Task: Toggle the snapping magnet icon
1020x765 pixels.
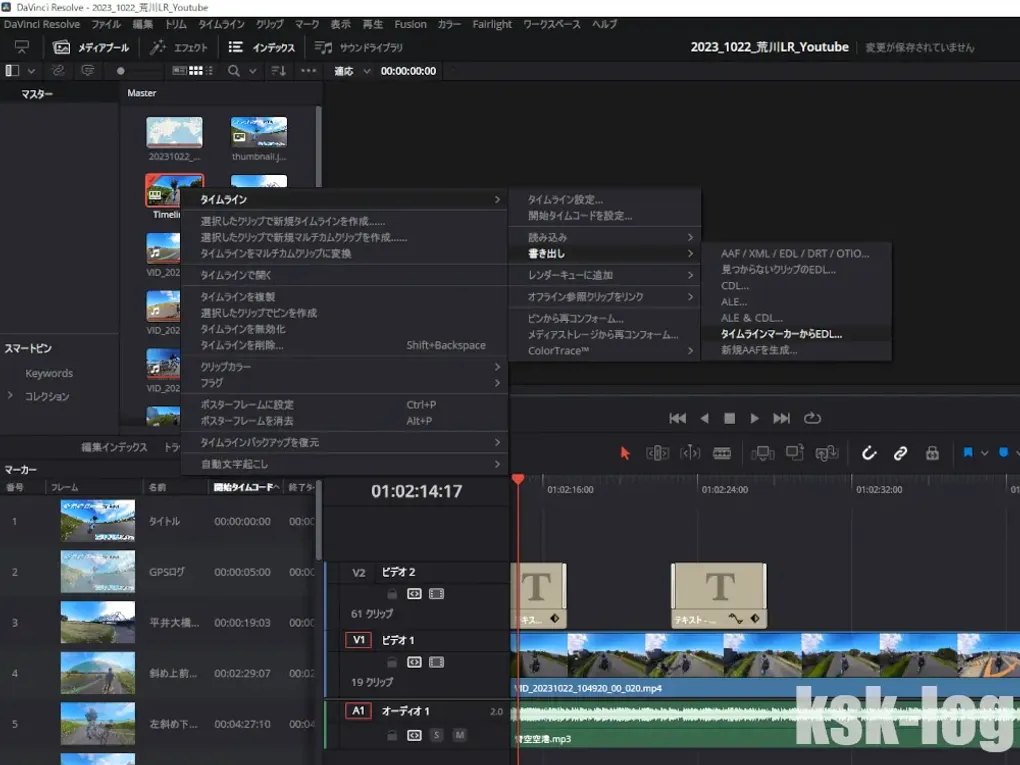Action: coord(868,453)
